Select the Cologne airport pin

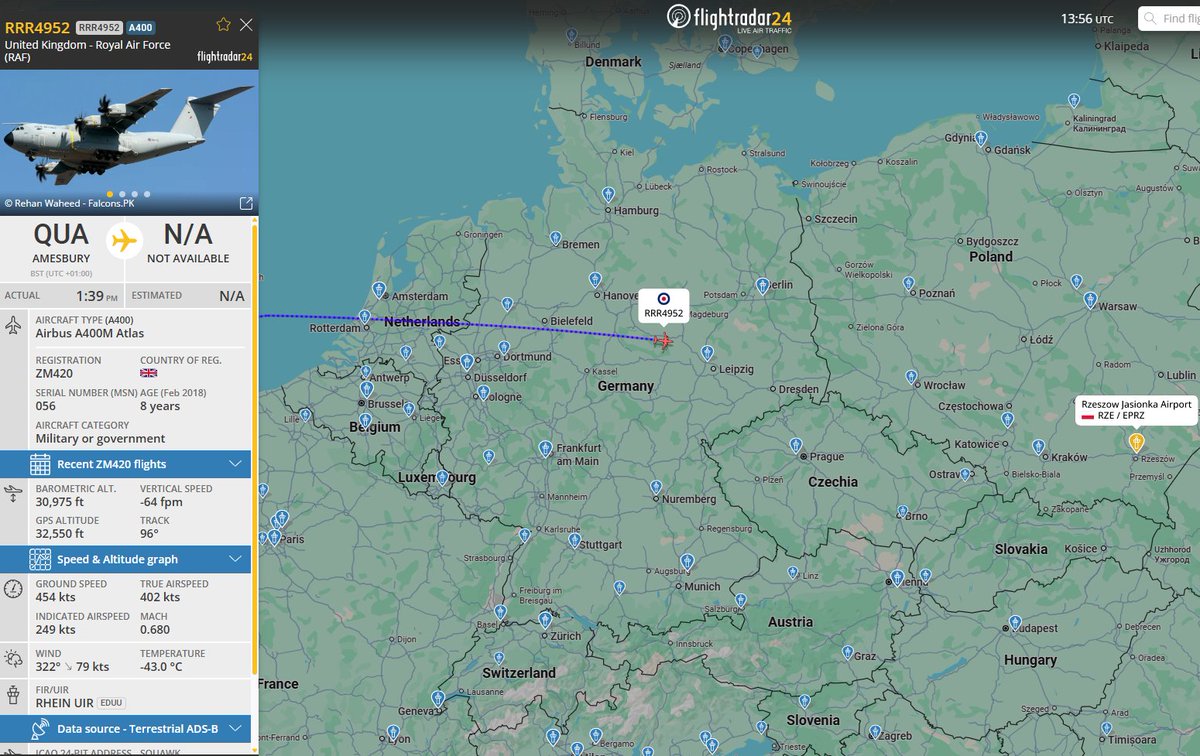484,393
